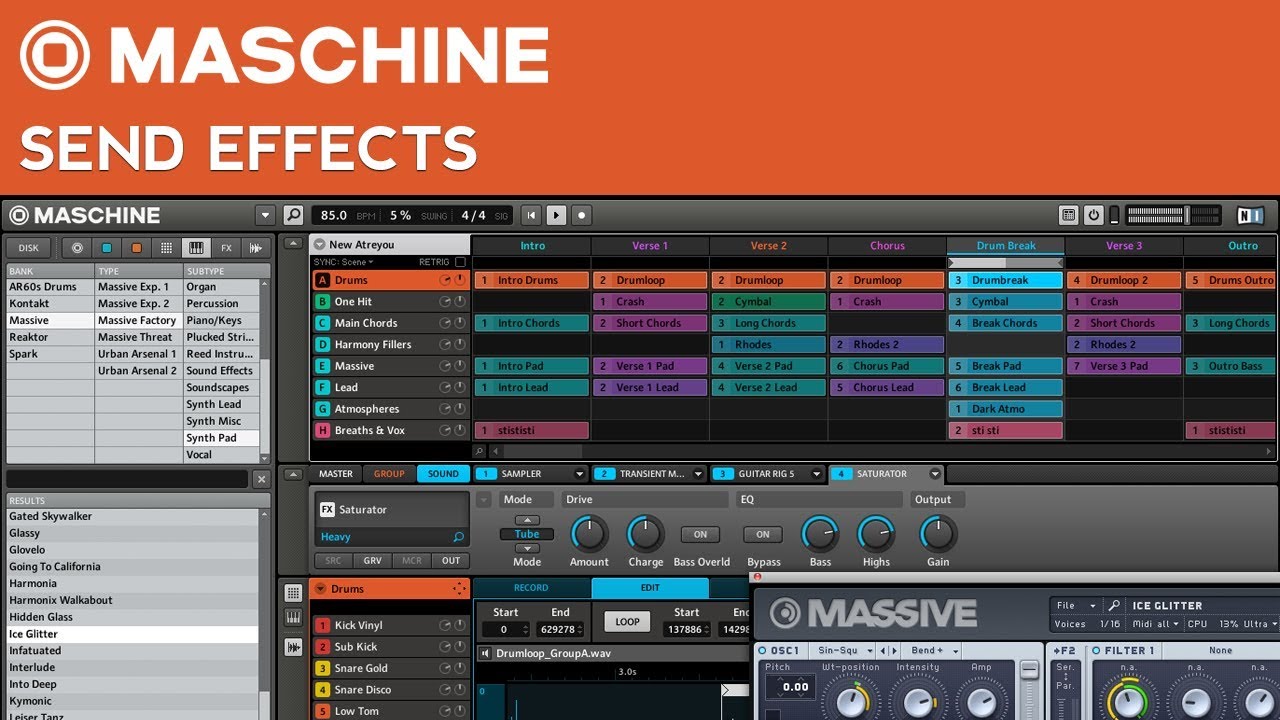This screenshot has height=720, width=1280.
Task: Open the SATURATOR slot dropdown arrow
Action: 935,474
